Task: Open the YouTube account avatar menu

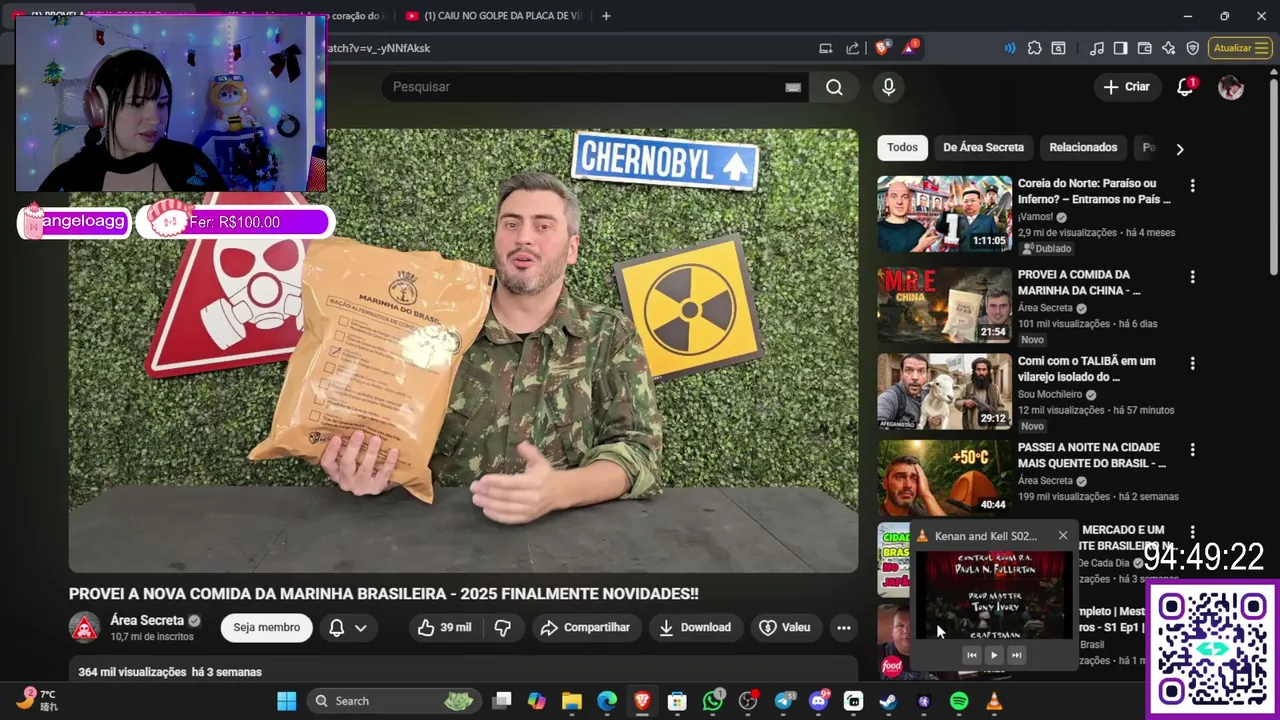Action: point(1231,87)
